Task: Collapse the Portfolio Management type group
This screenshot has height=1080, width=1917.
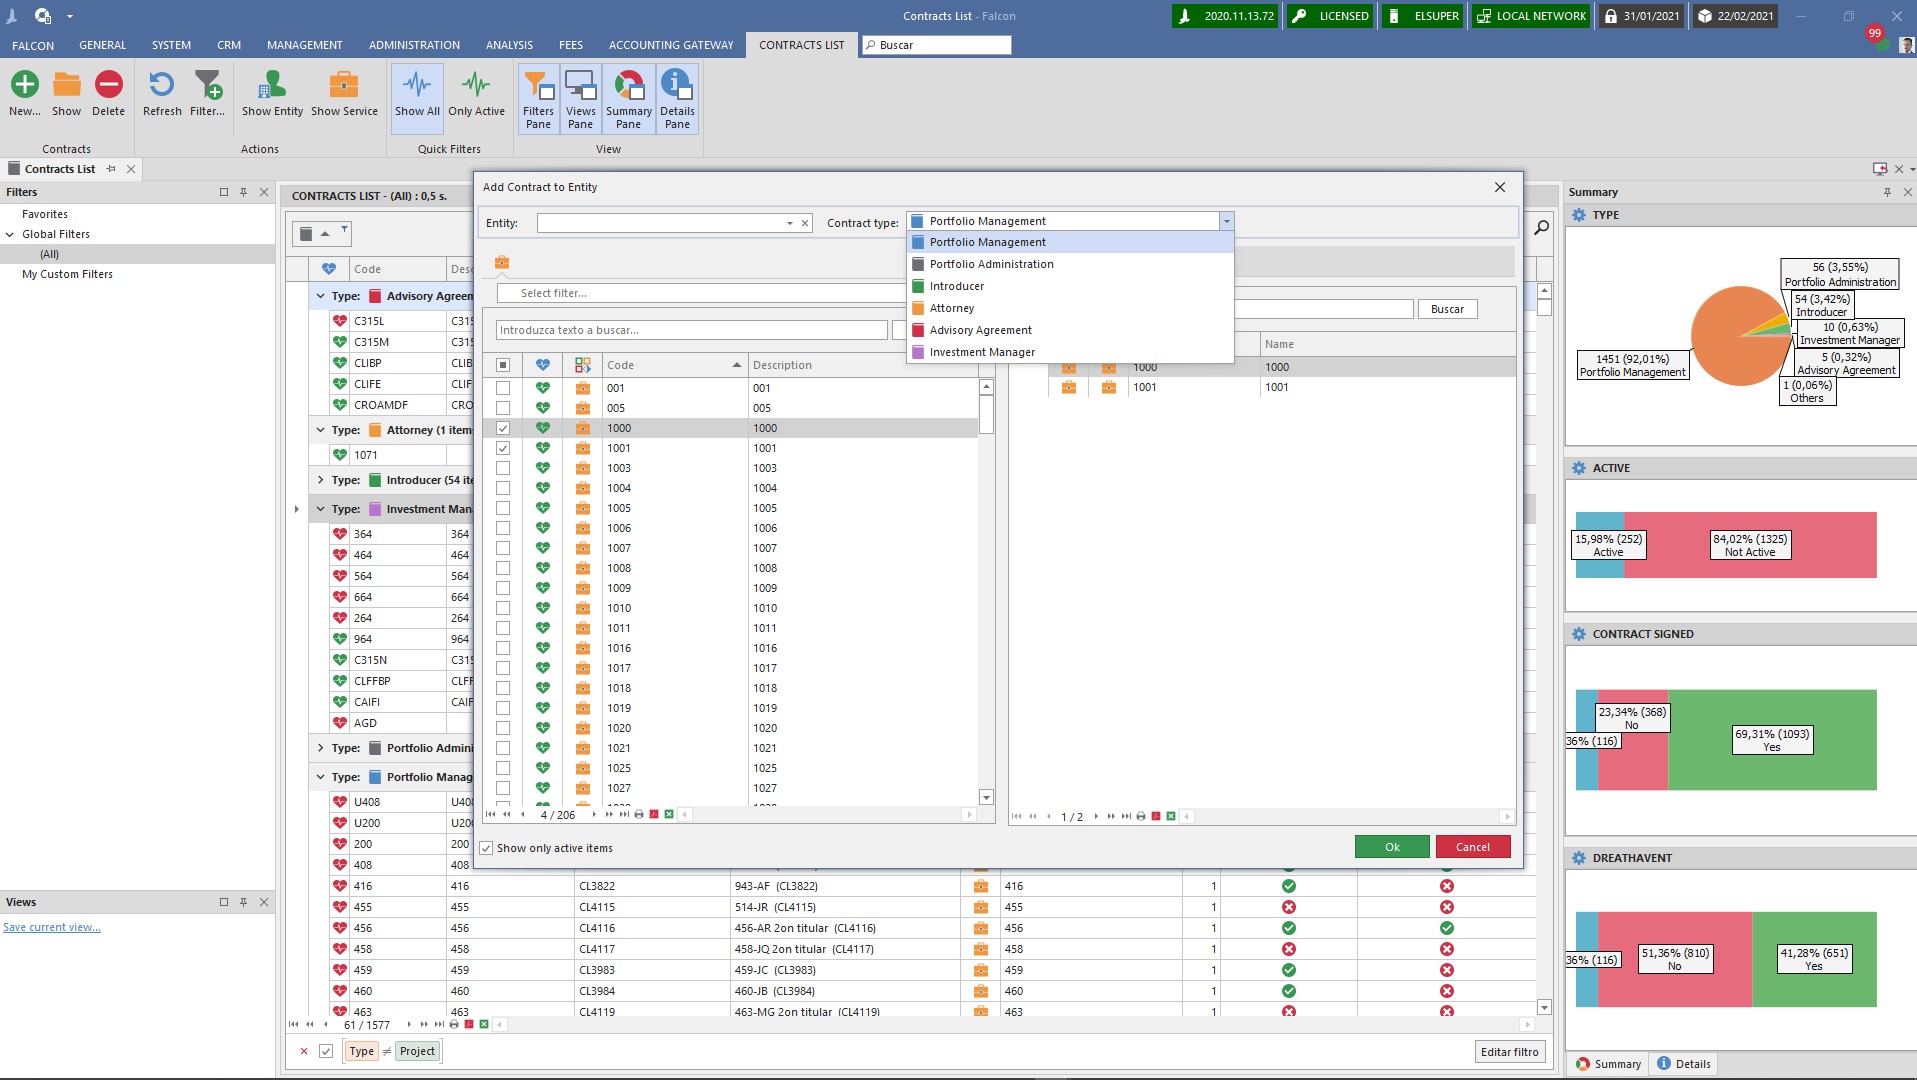Action: click(x=320, y=777)
